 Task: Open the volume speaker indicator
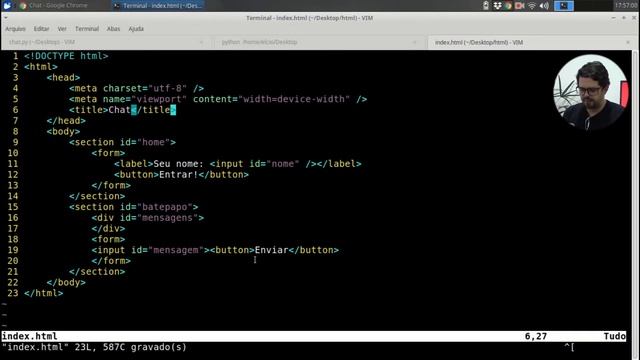544,5
